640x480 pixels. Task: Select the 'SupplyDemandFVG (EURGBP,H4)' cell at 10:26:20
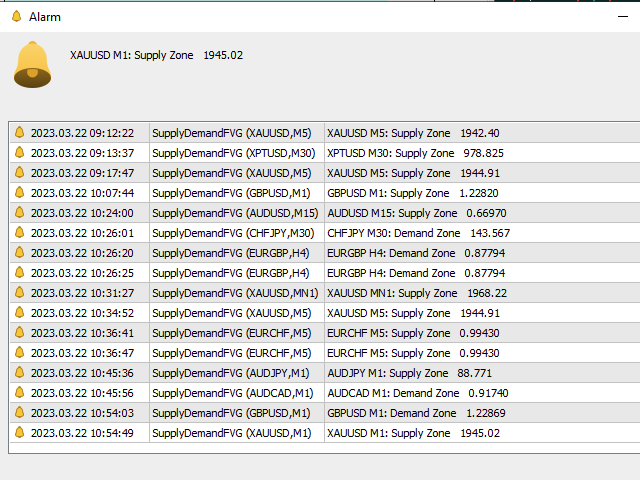coord(231,253)
